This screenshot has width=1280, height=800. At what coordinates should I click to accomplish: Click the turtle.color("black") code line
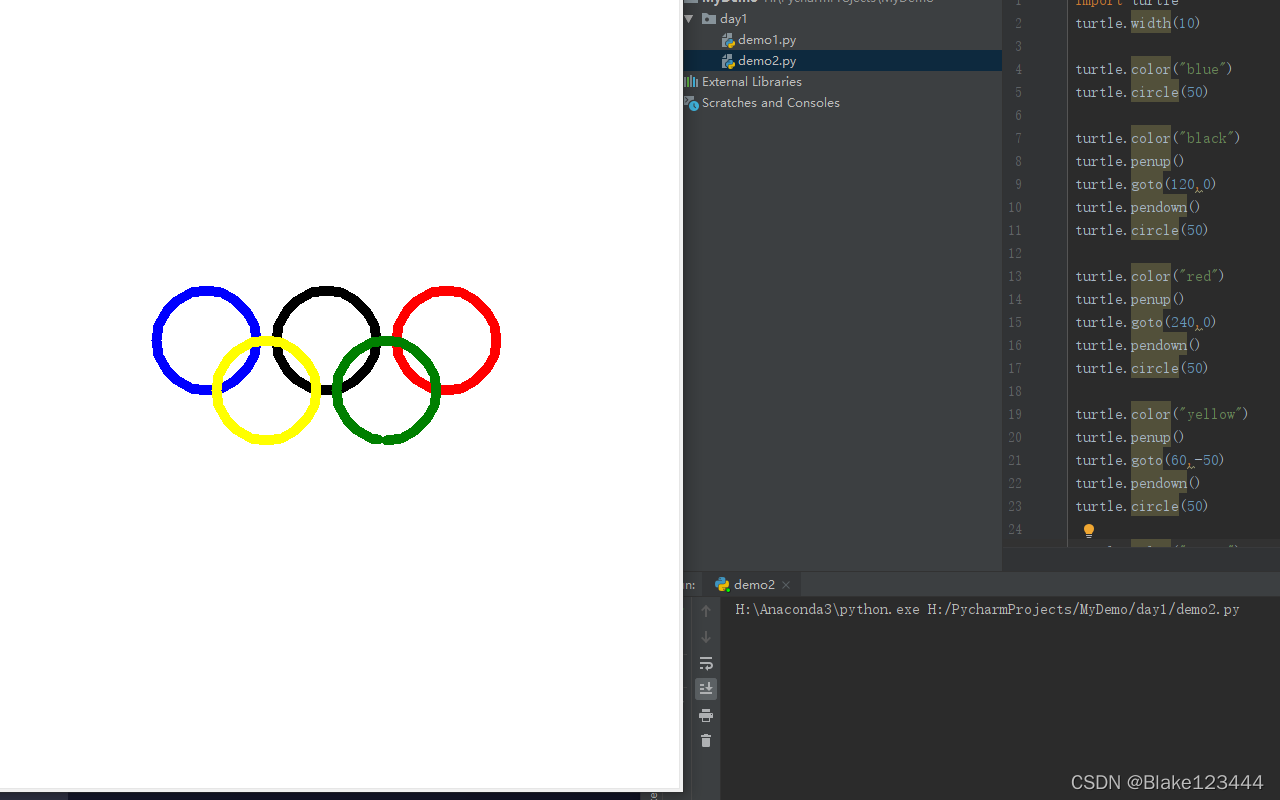(x=1158, y=138)
